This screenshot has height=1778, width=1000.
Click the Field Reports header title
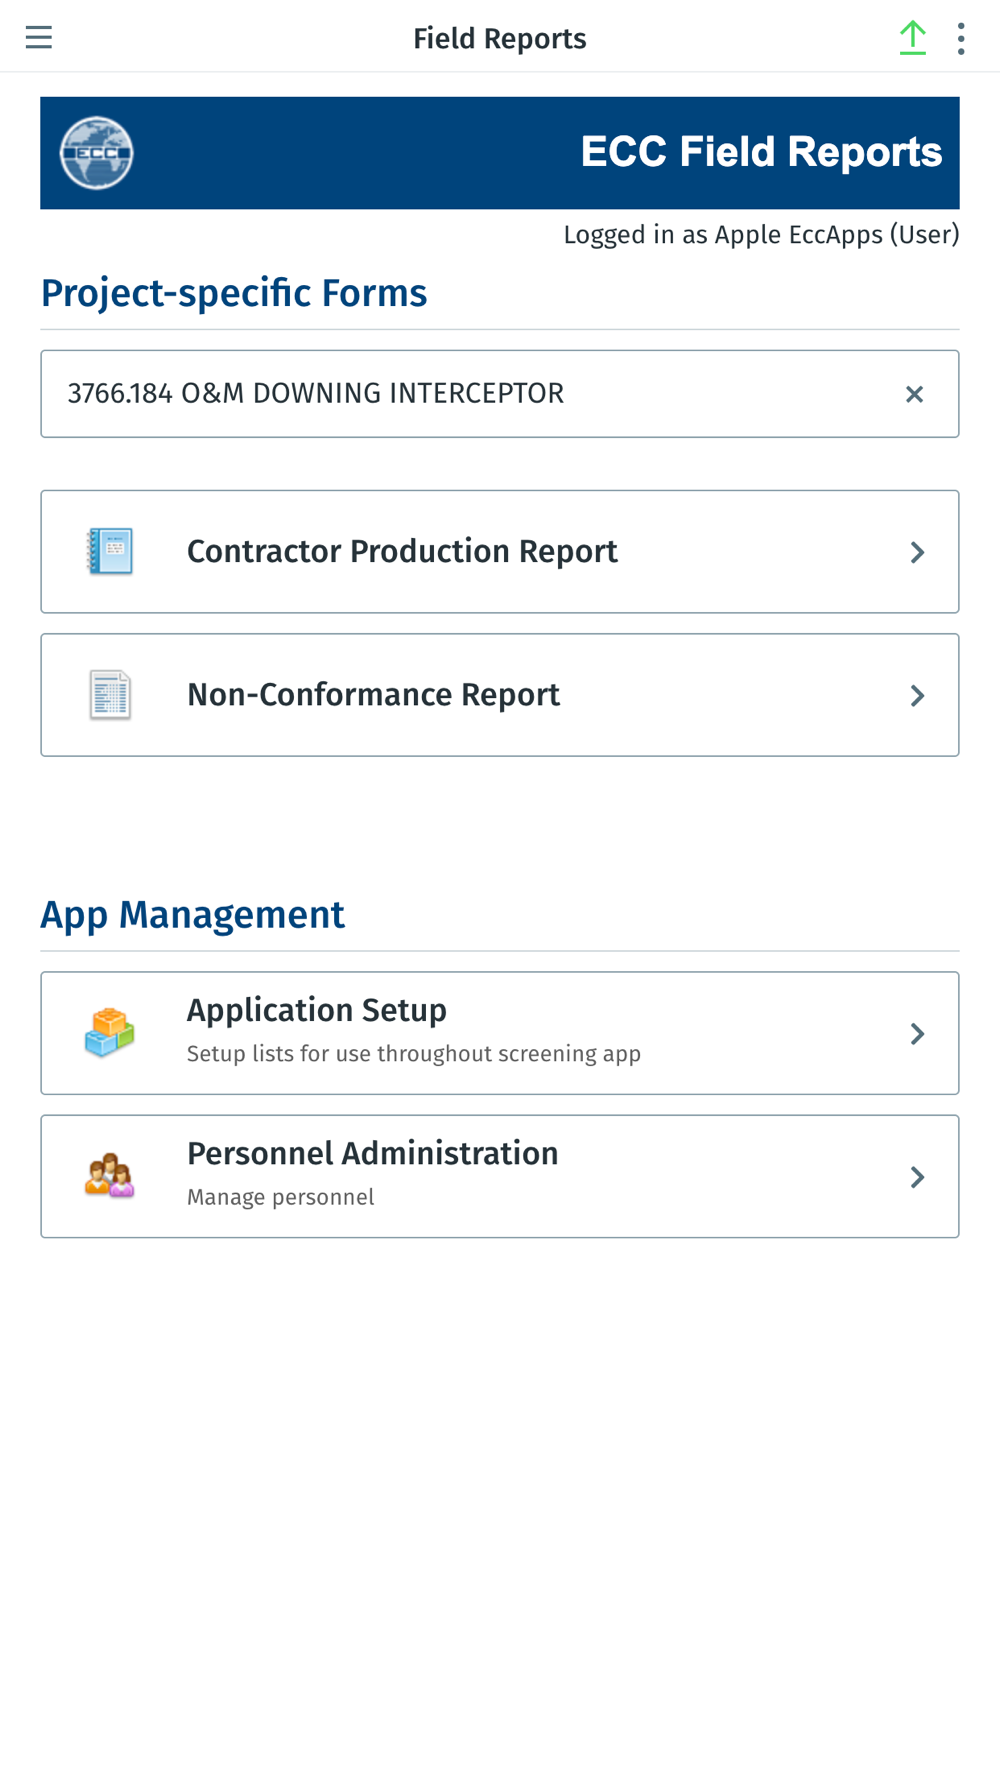click(x=500, y=38)
